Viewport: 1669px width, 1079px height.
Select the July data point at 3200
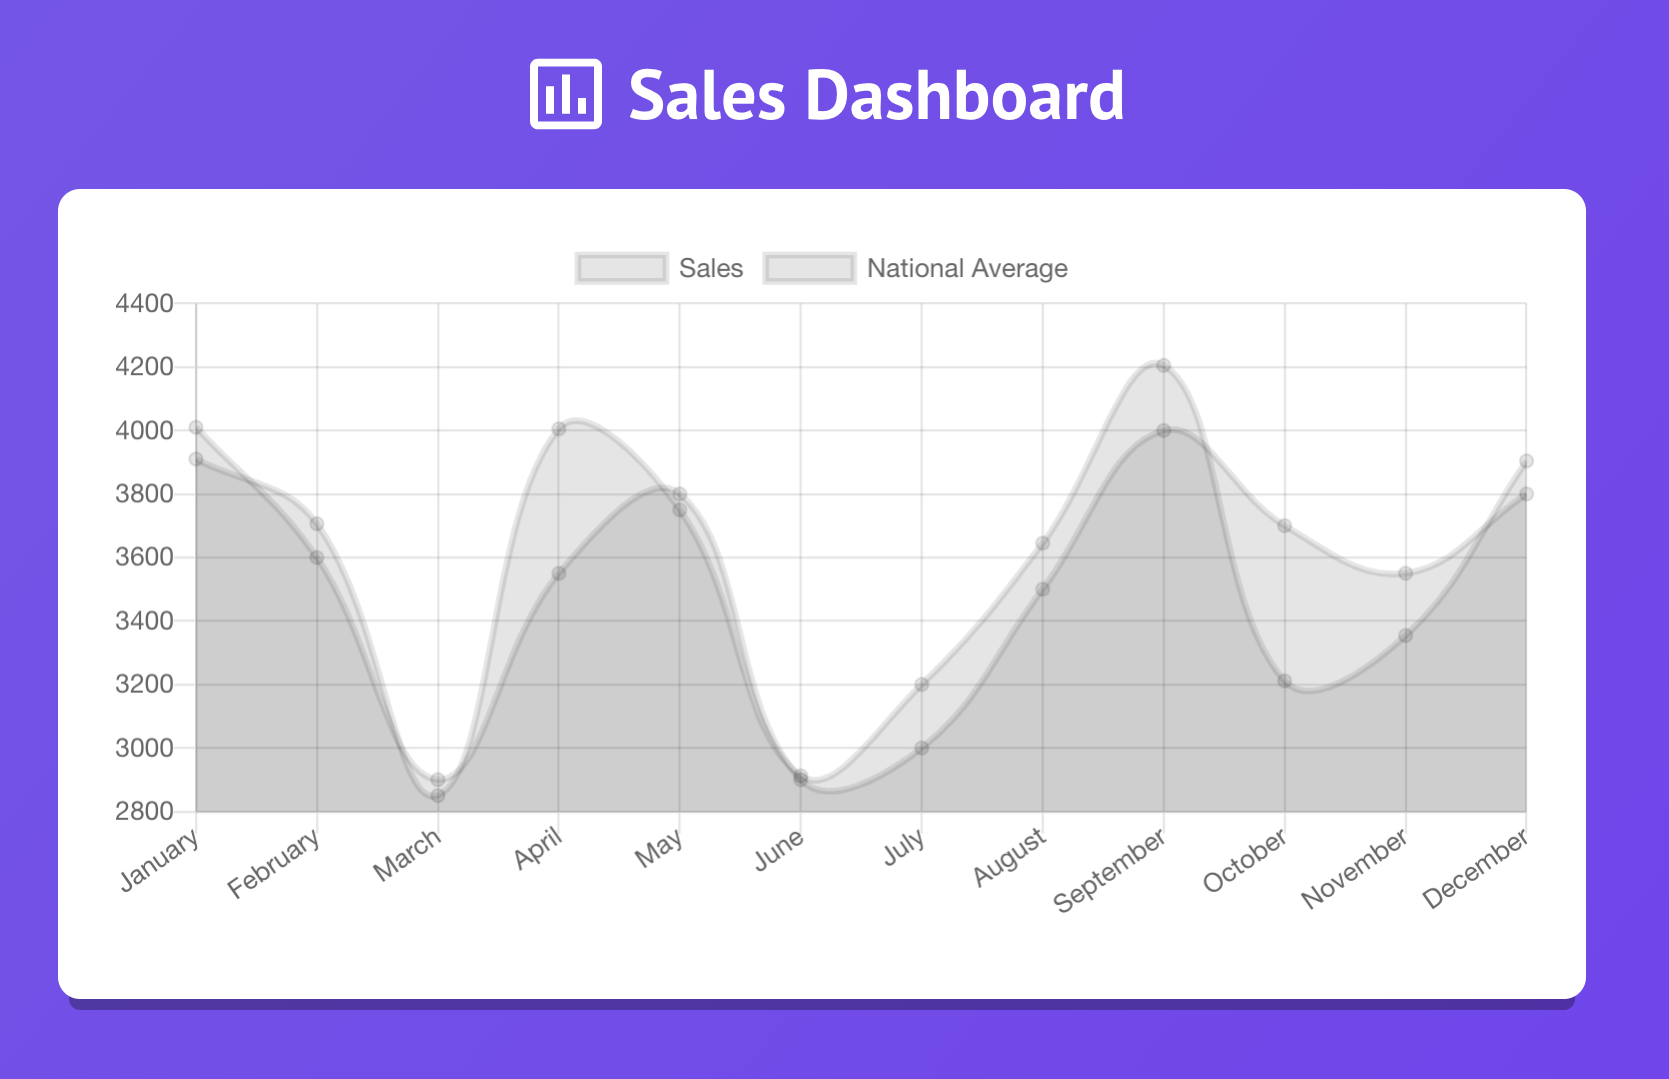(x=922, y=685)
